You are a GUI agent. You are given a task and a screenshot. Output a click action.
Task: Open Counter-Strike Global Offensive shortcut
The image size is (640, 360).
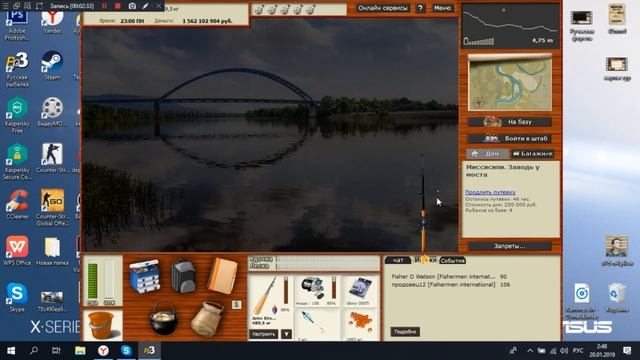[52, 207]
